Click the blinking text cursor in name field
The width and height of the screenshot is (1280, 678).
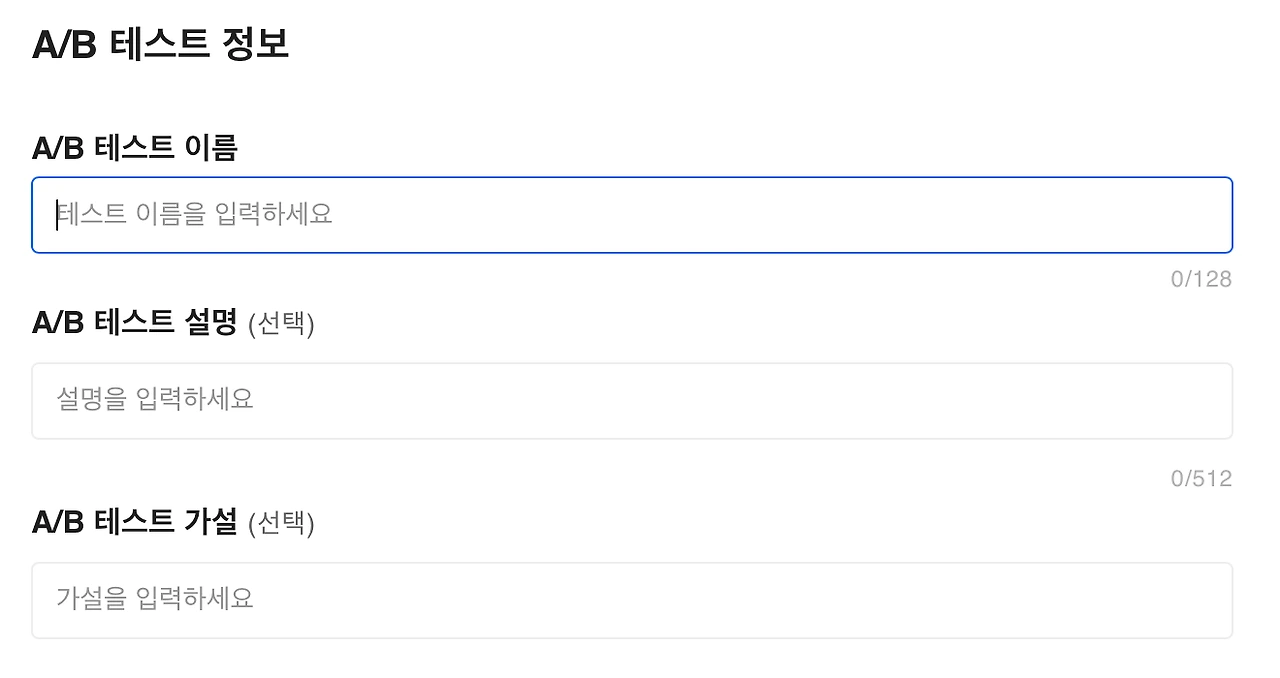57,215
